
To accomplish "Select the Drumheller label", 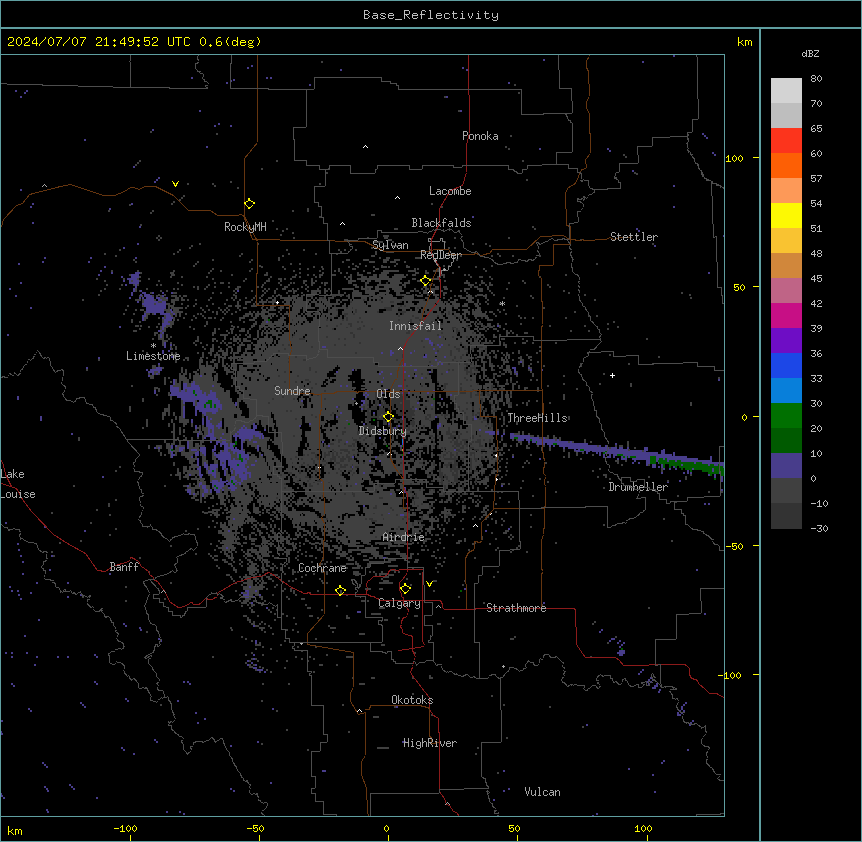I will coord(638,487).
